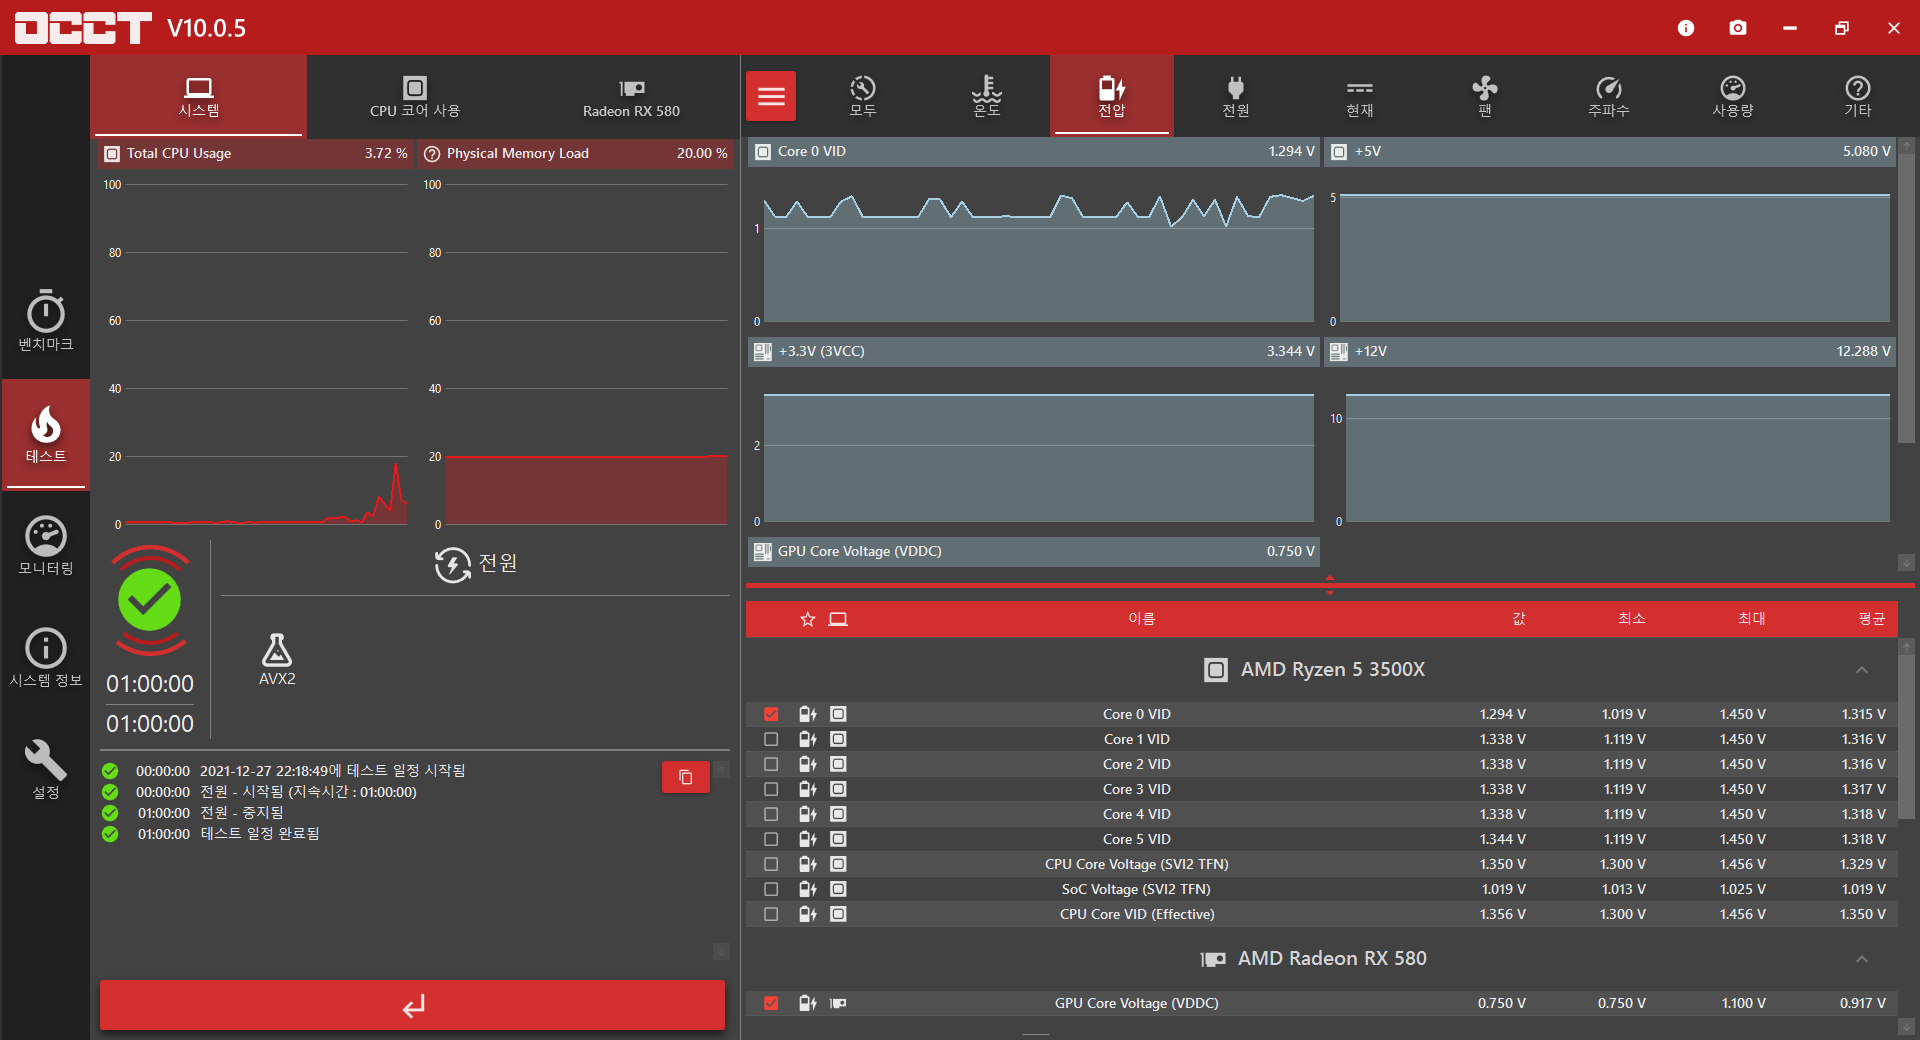
Task: Click +3.3V (3VCC) graph header icon
Action: 763,352
